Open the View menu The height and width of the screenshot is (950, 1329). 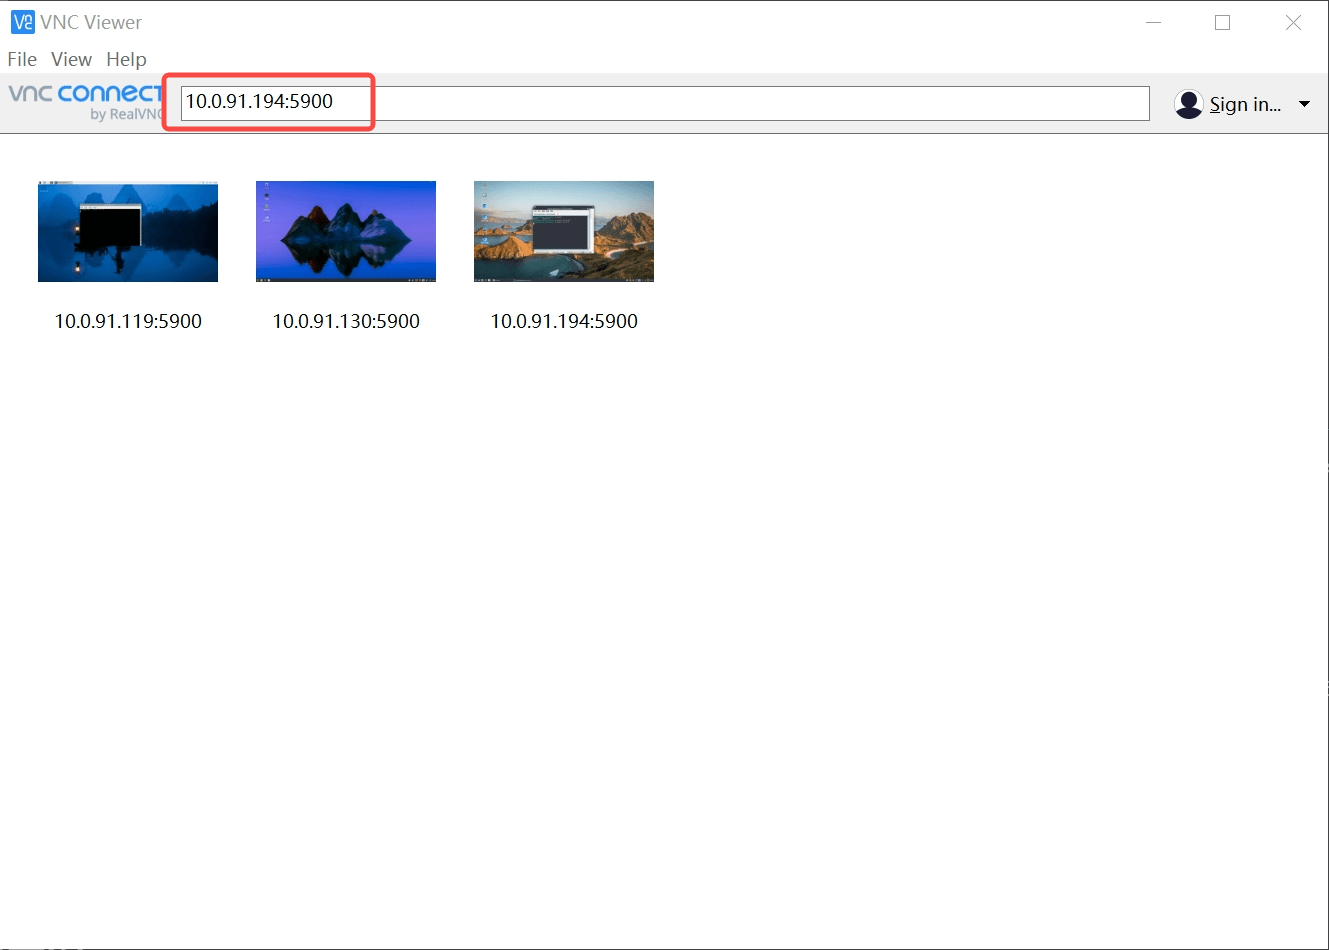(70, 59)
